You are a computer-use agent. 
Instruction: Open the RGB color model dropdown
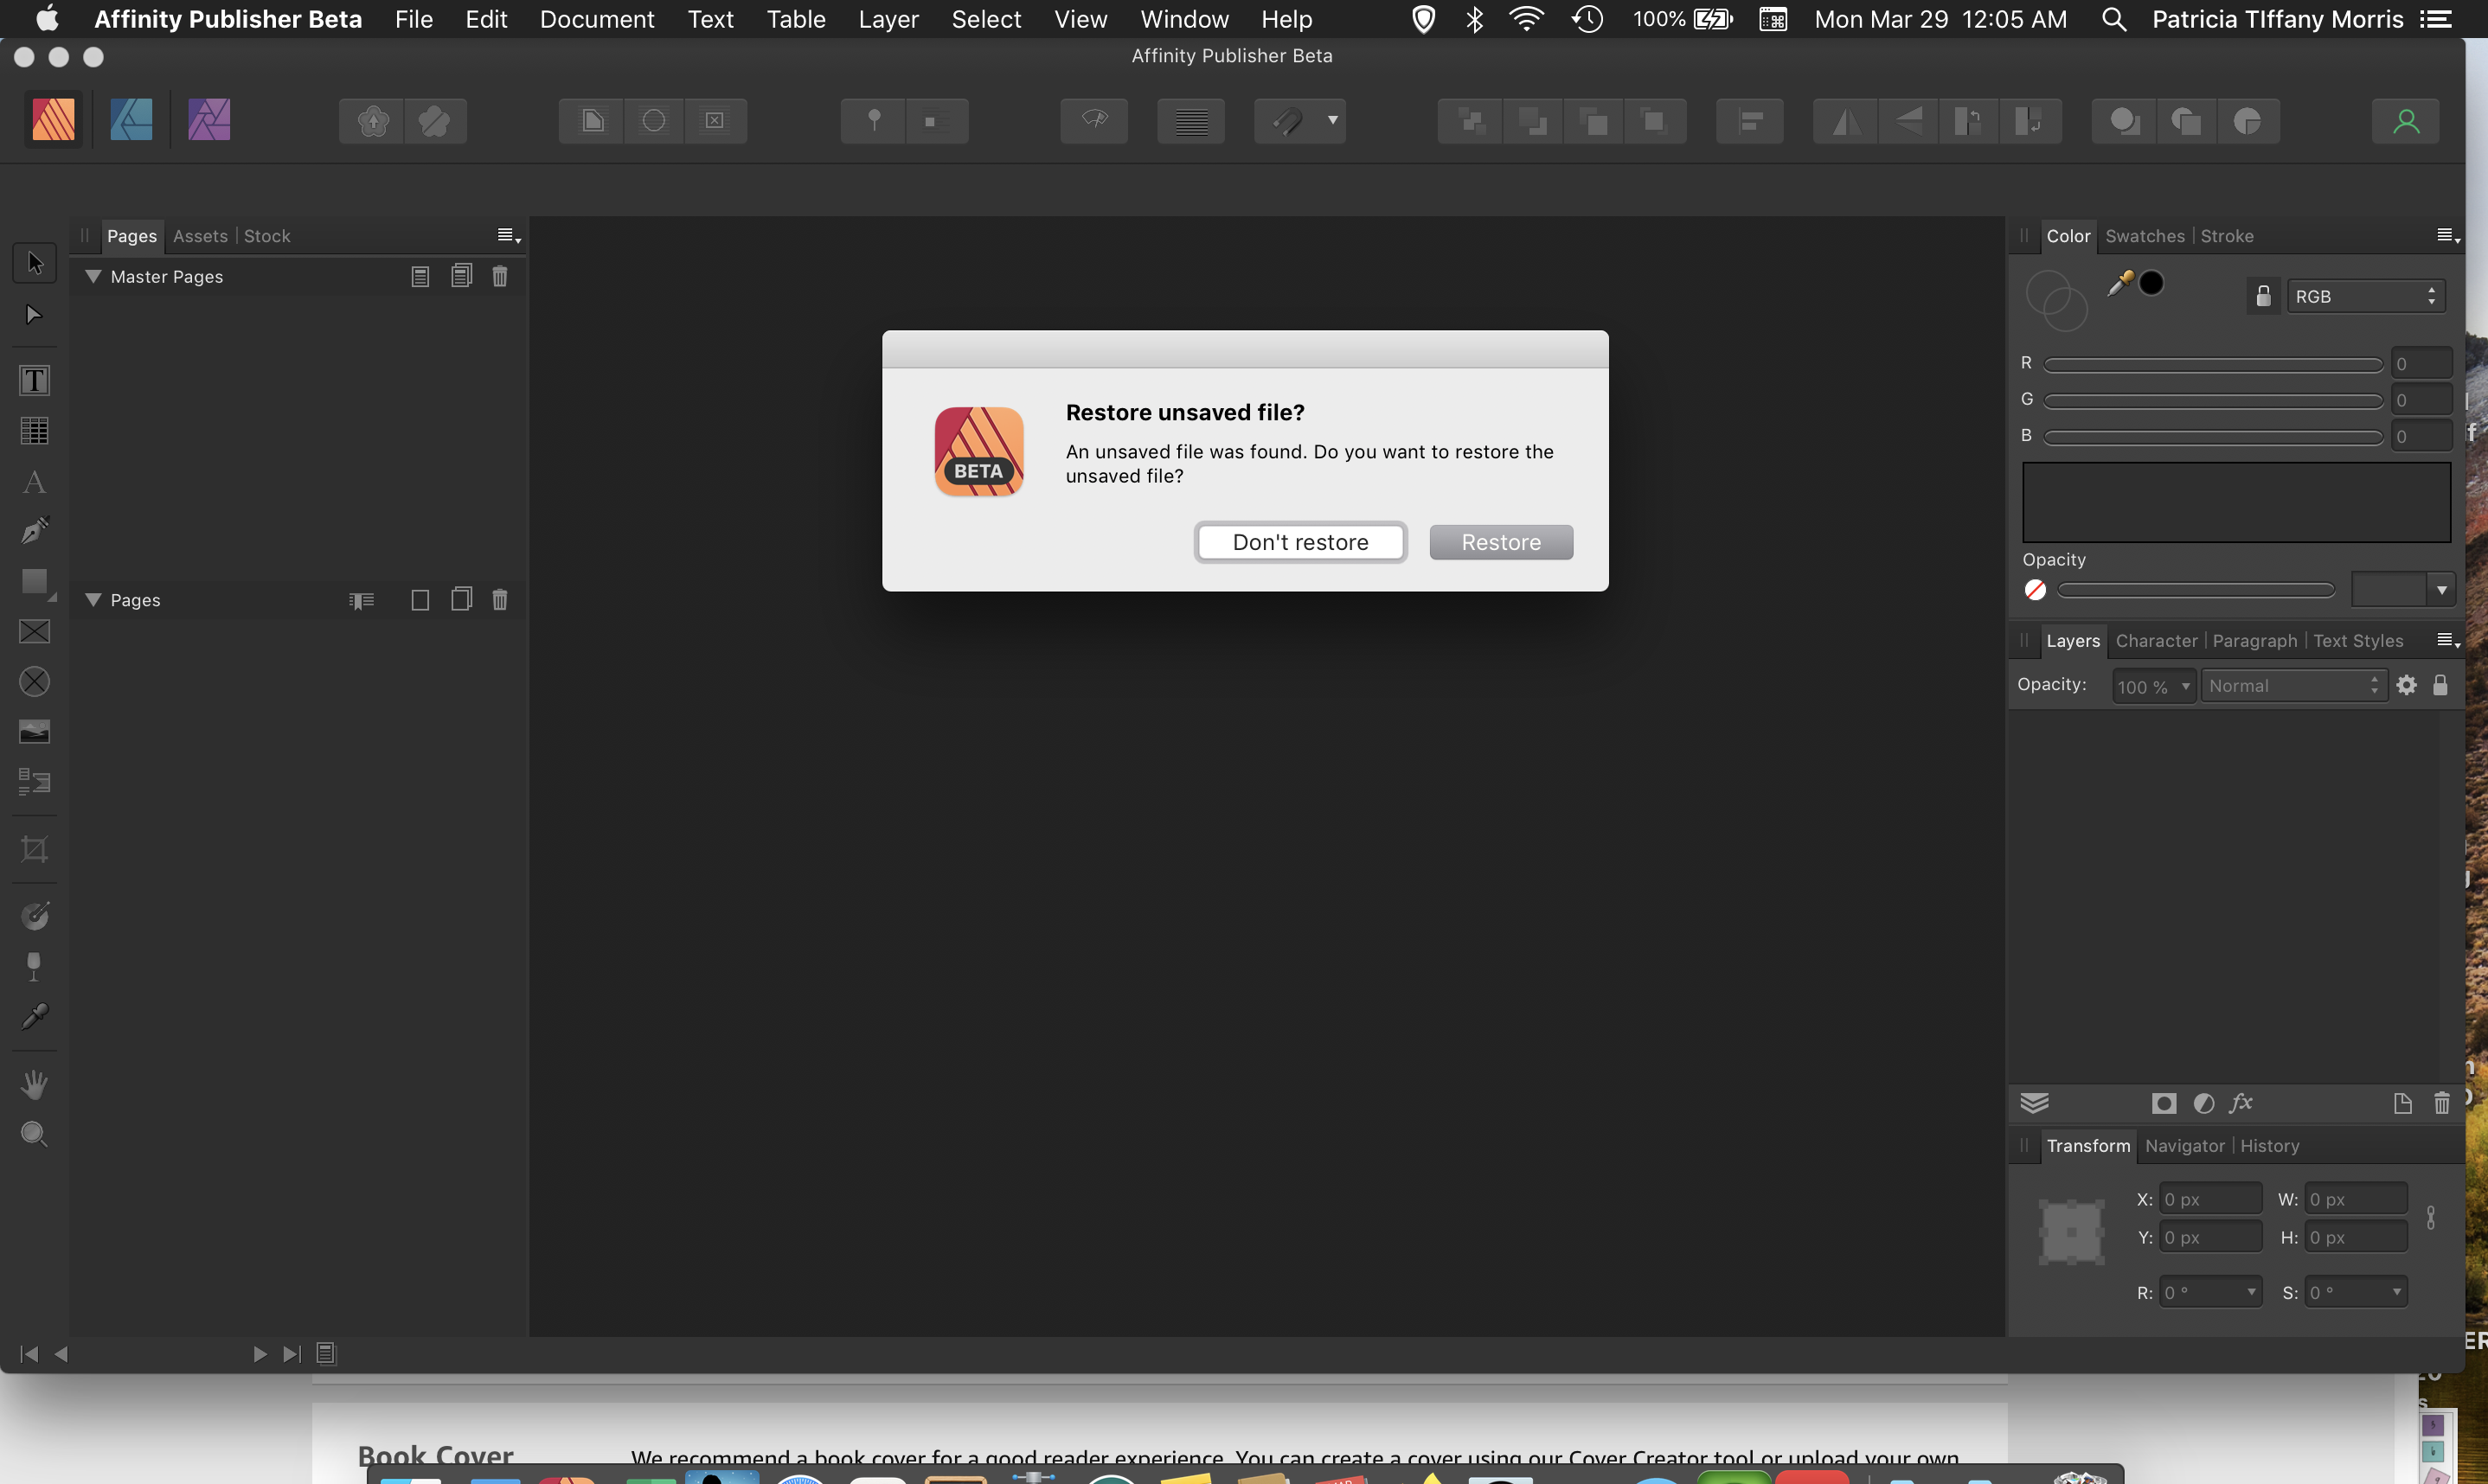tap(2365, 296)
